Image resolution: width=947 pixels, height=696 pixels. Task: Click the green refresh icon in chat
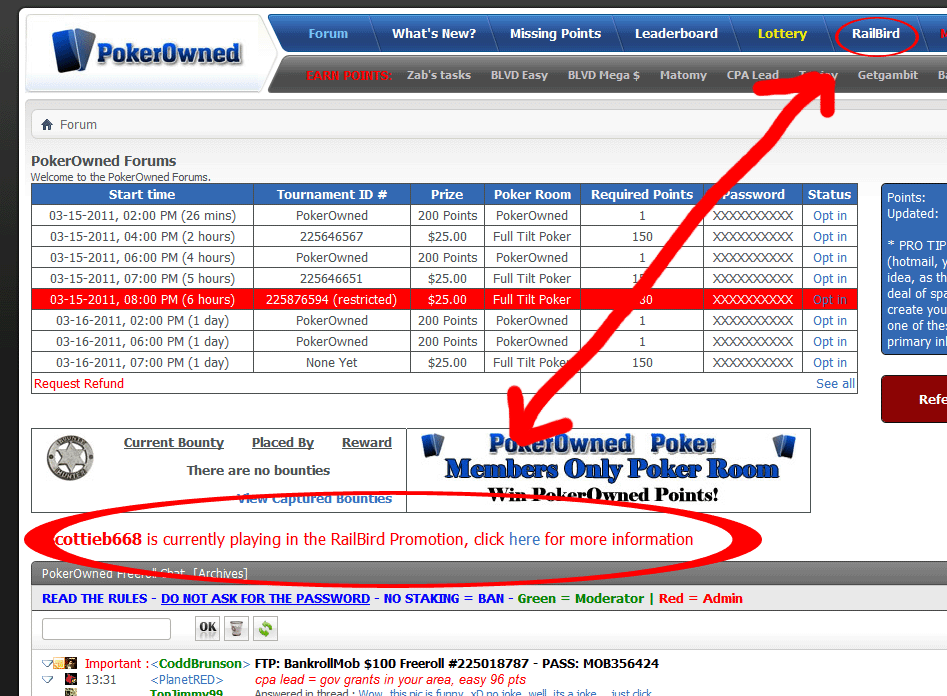[x=265, y=628]
